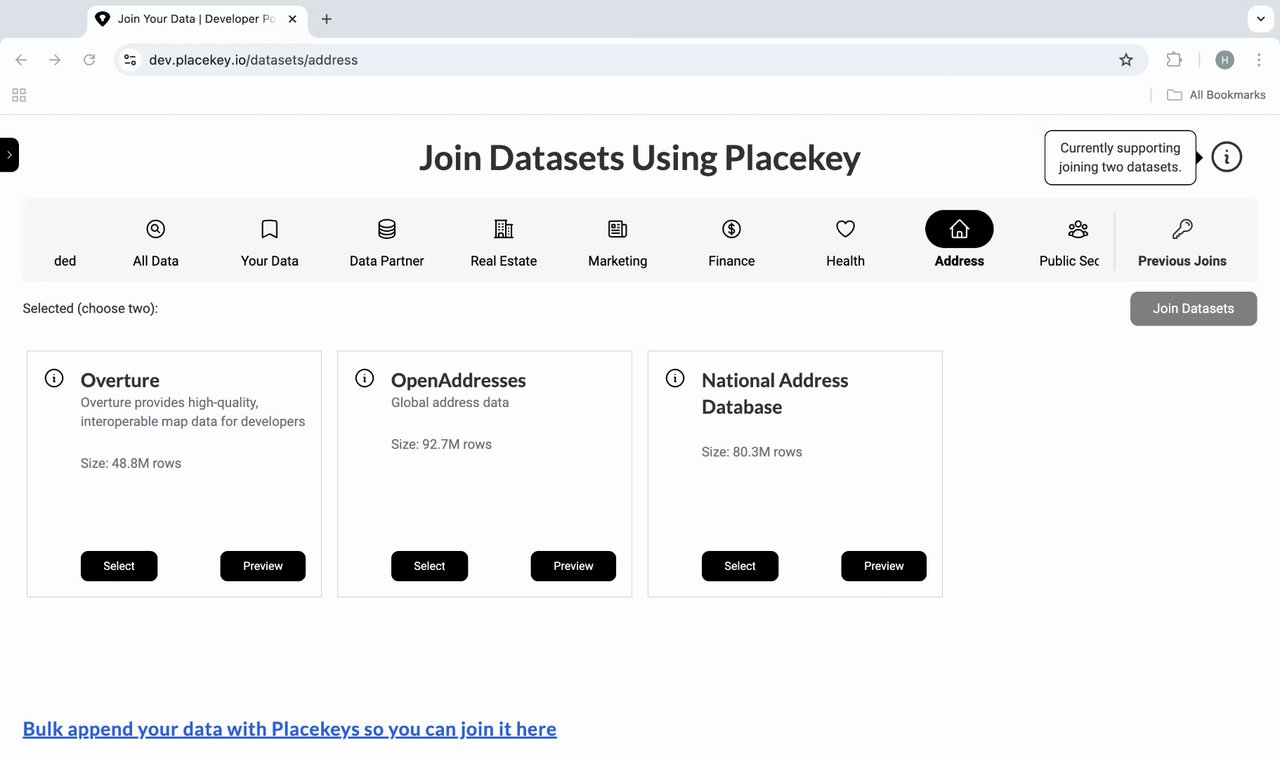This screenshot has height=759, width=1280.
Task: Click the Overture card info icon
Action: (x=54, y=378)
